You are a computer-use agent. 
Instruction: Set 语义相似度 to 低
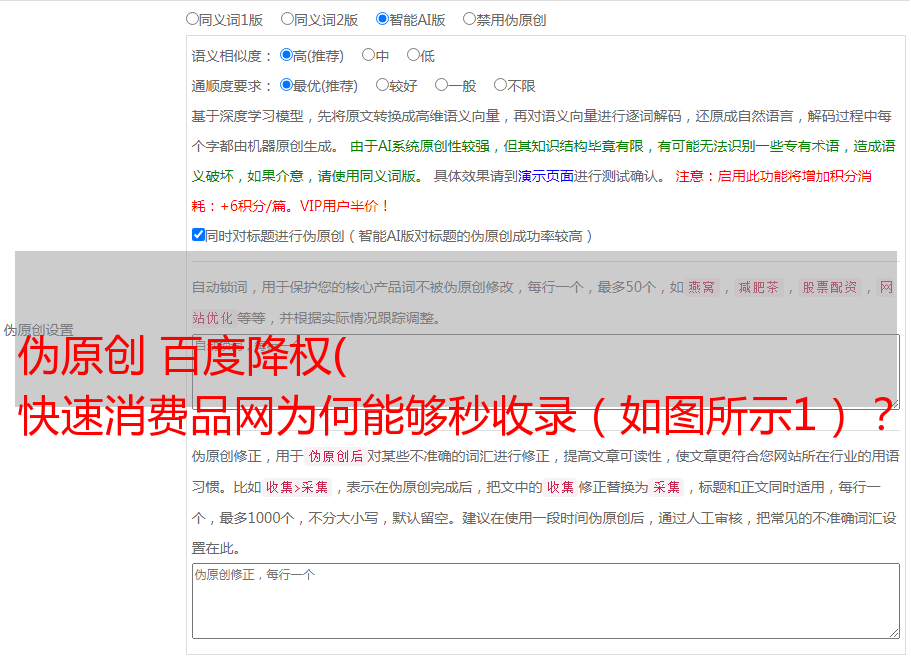(413, 55)
